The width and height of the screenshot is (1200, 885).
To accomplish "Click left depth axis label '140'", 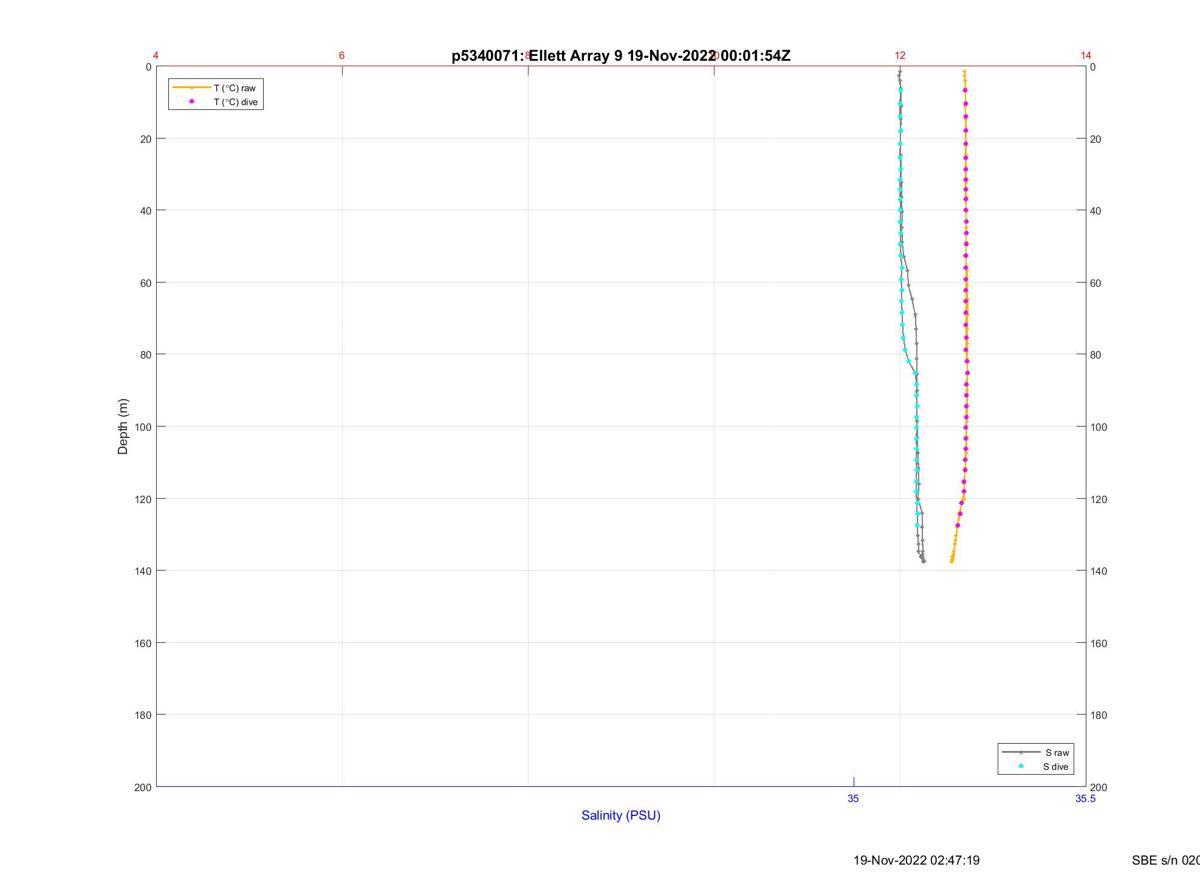I will click(143, 571).
